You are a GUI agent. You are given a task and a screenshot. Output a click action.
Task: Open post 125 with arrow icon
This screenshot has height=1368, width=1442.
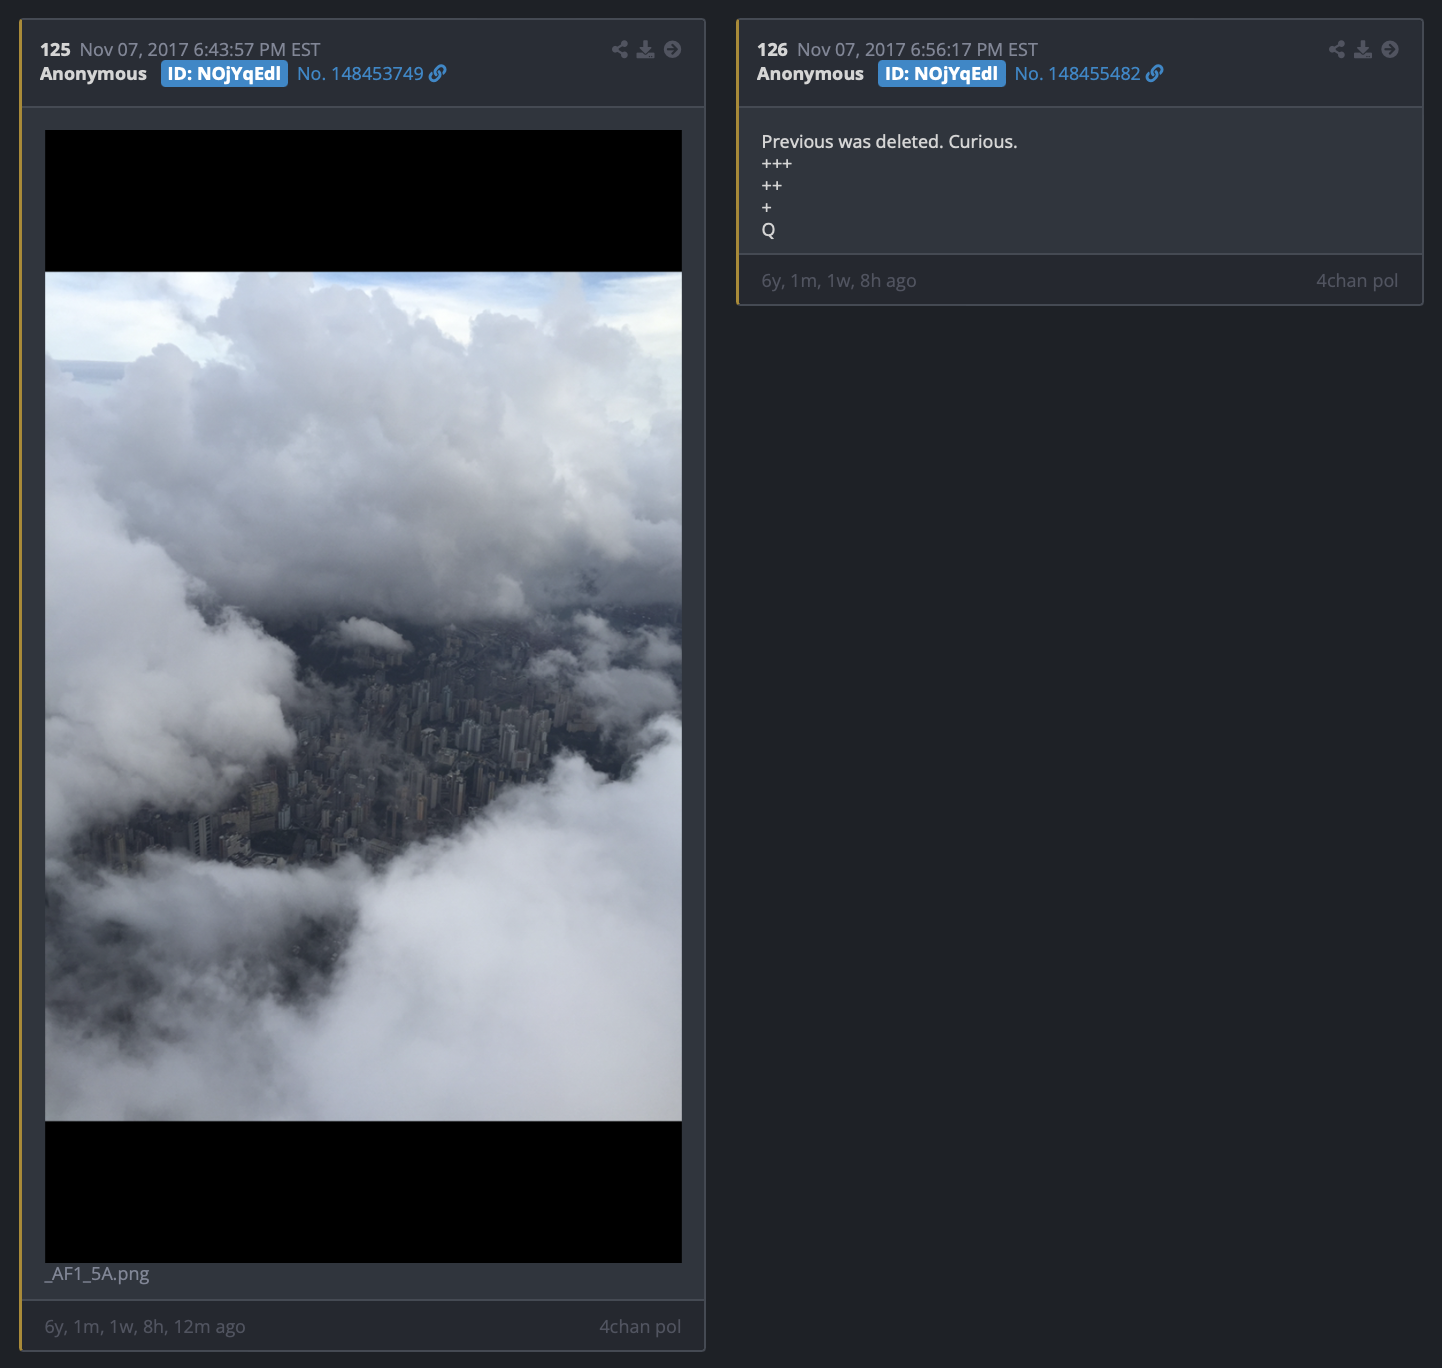point(673,49)
